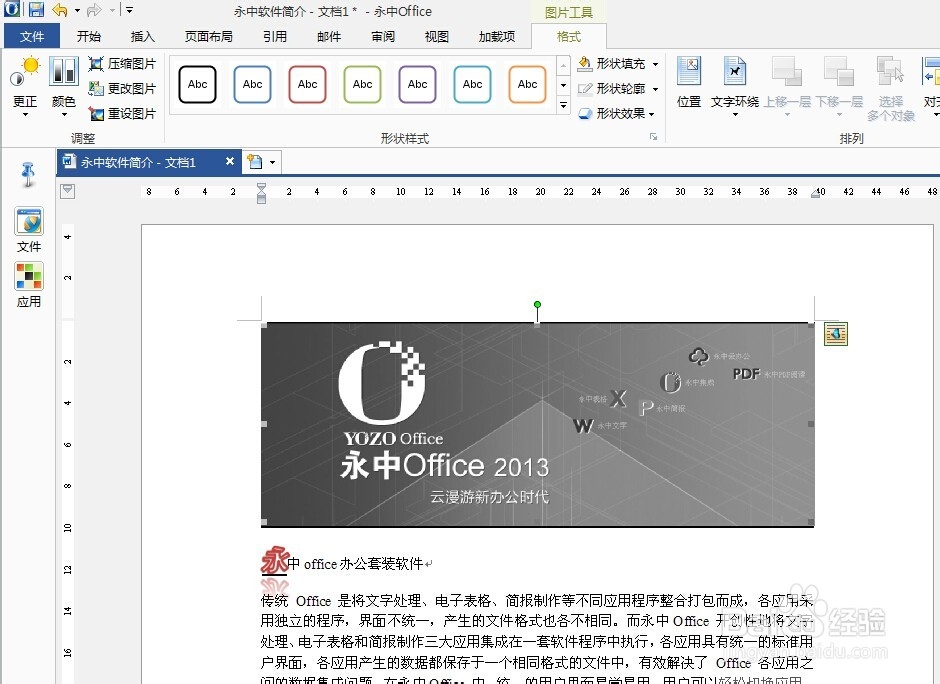Switch to the 加载项 ribbon tab
The width and height of the screenshot is (940, 684).
pos(496,37)
